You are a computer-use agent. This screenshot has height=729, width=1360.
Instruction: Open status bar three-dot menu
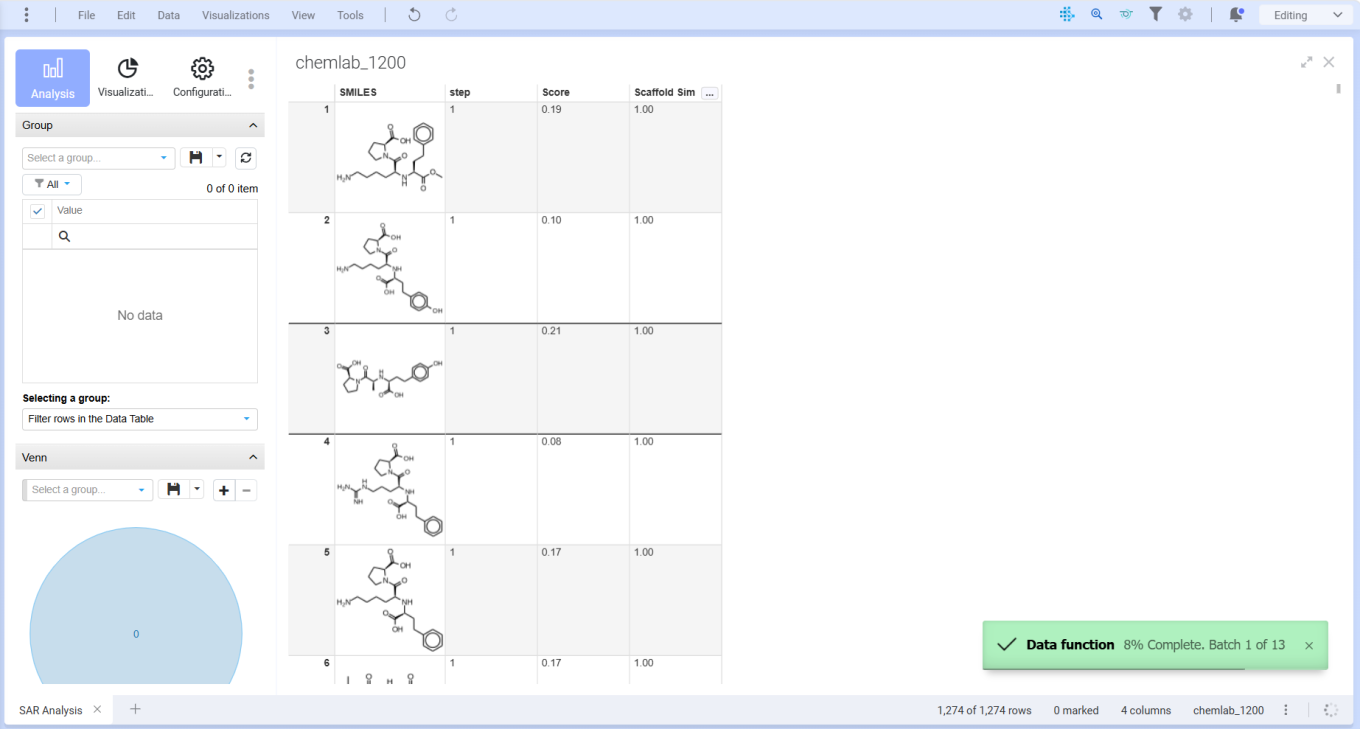(1286, 711)
